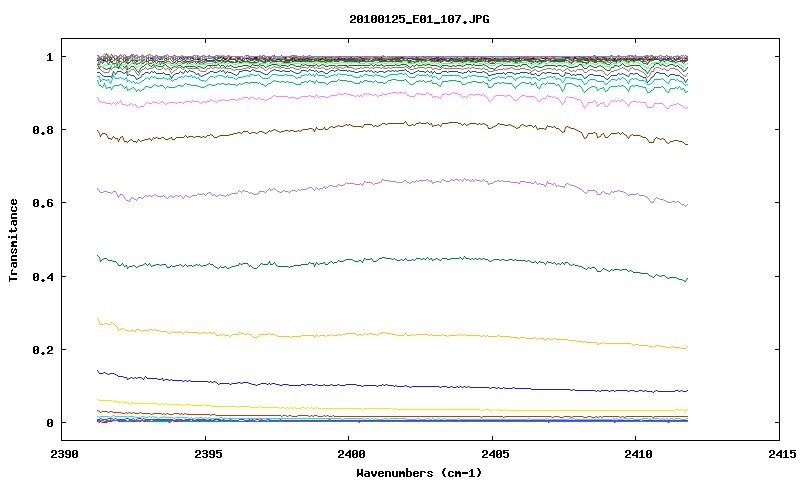Click the y-axis tick label 0

point(49,423)
